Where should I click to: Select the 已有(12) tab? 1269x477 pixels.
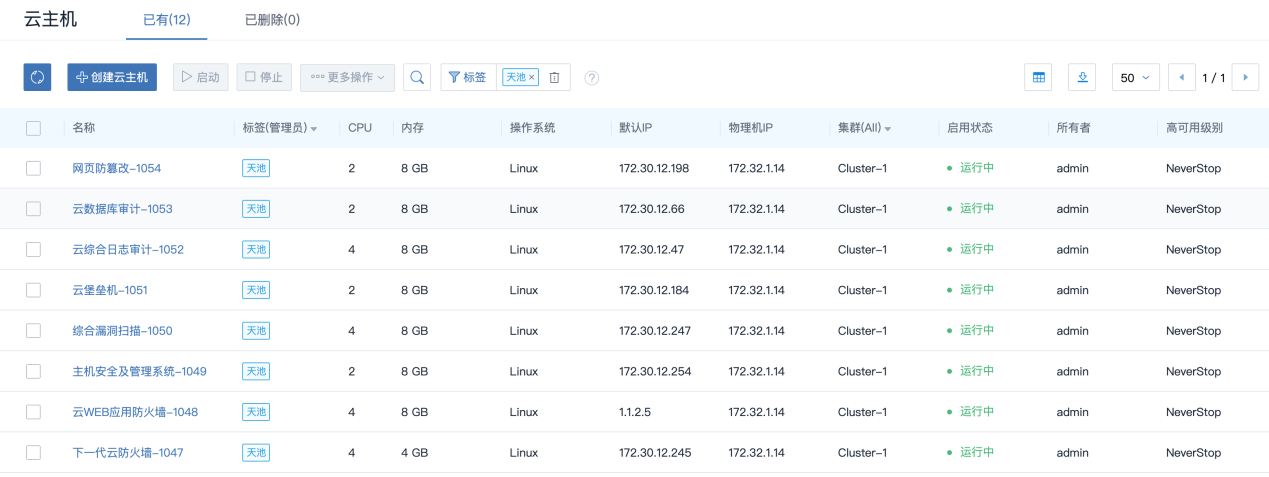(167, 20)
